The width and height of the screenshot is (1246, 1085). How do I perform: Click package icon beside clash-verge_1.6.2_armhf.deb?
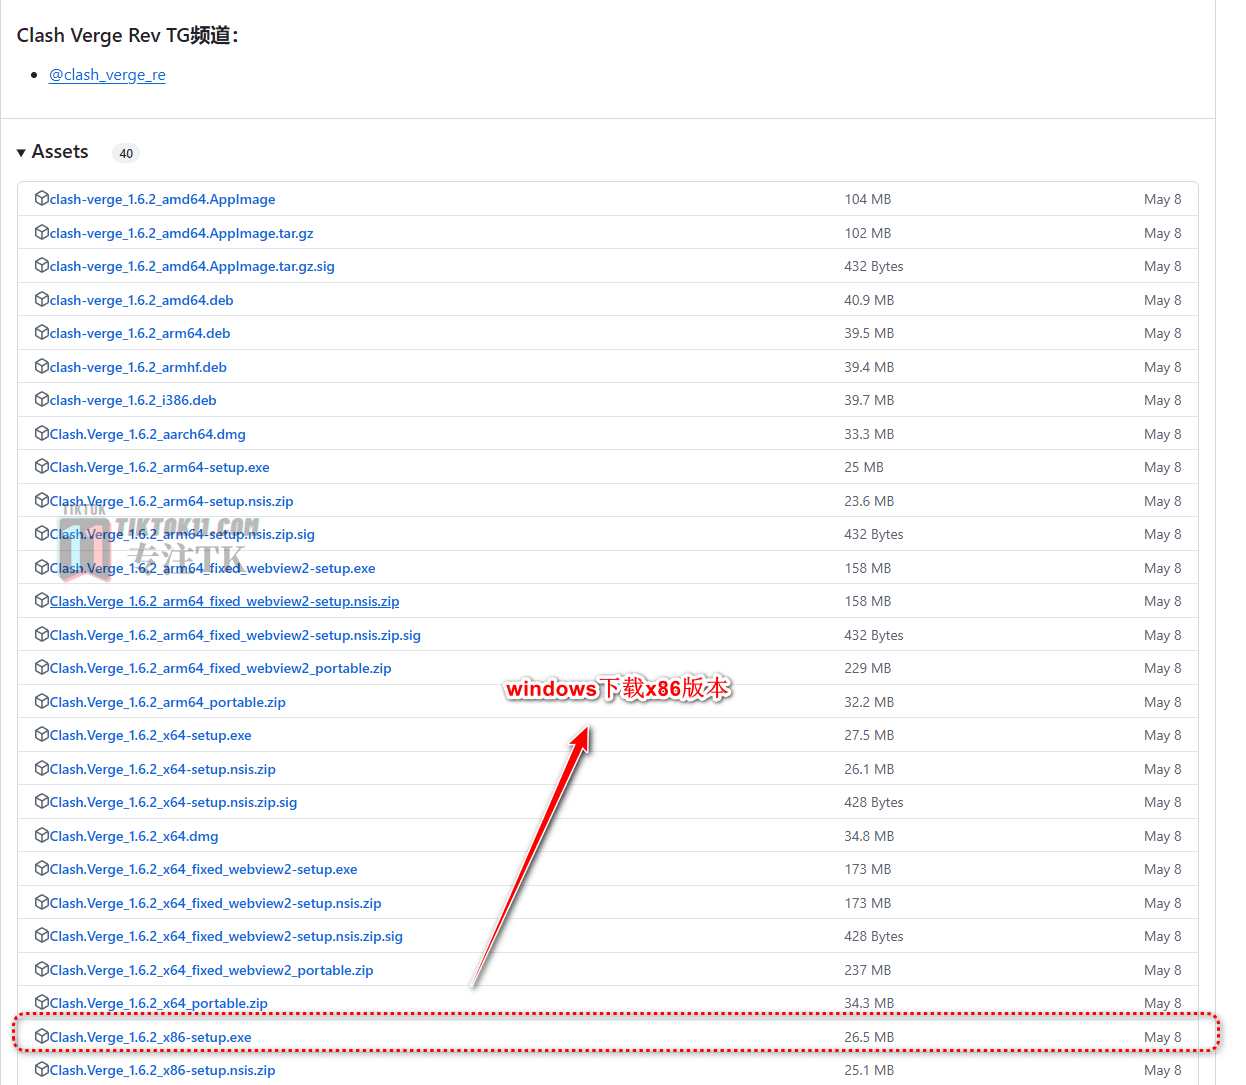coord(42,366)
